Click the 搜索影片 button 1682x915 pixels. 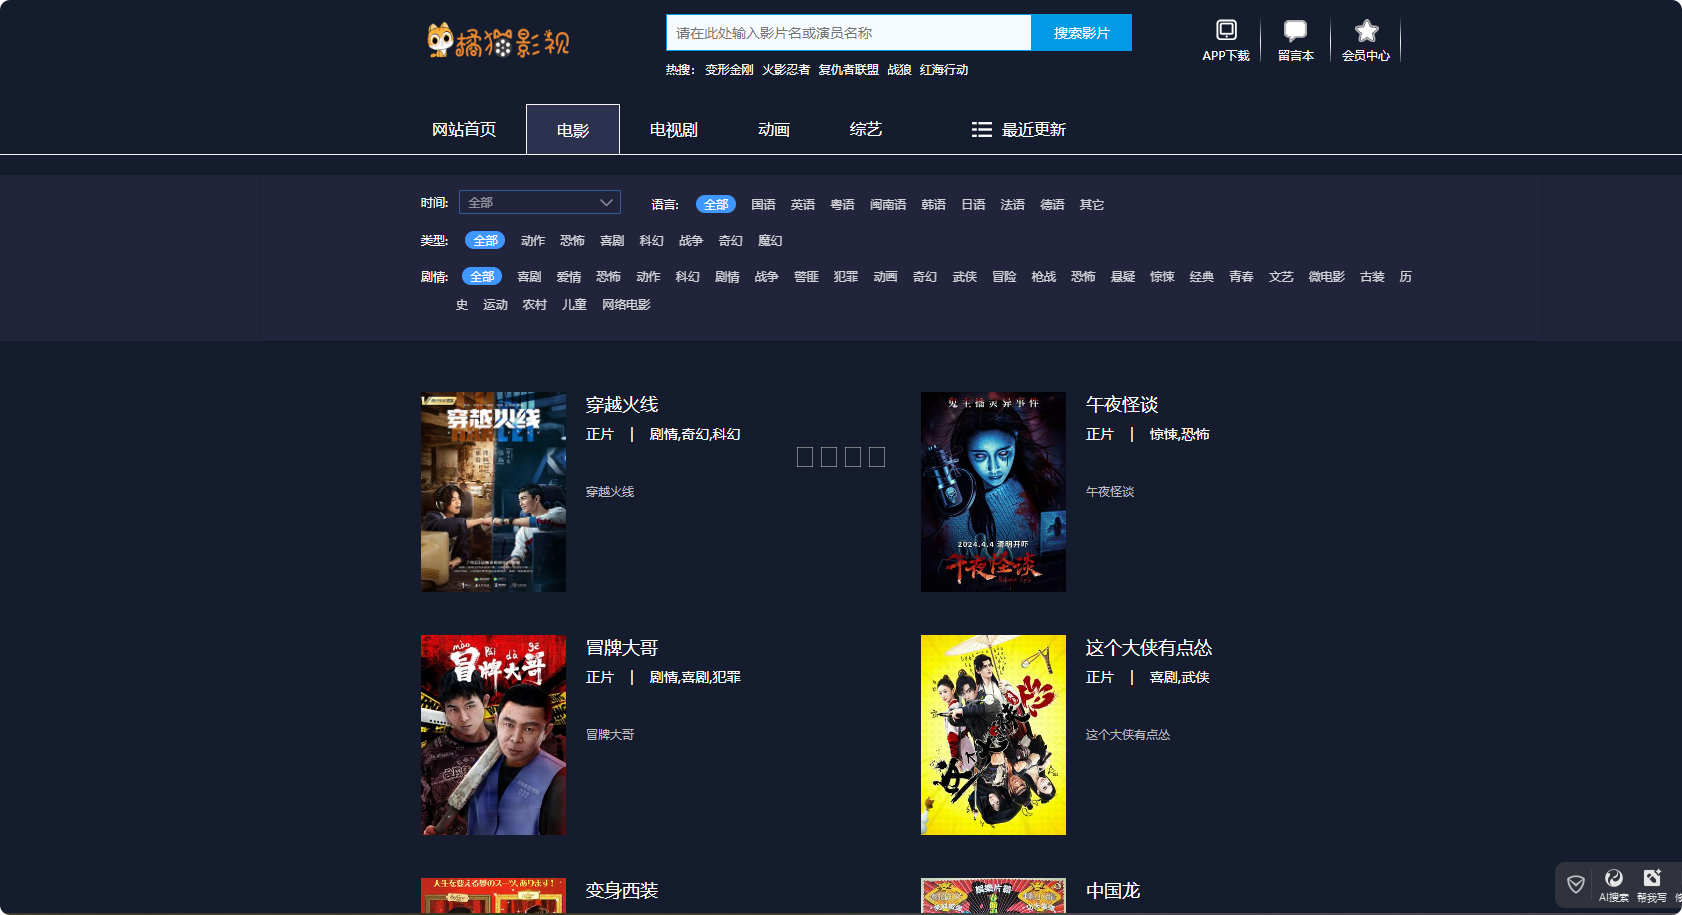click(x=1081, y=33)
